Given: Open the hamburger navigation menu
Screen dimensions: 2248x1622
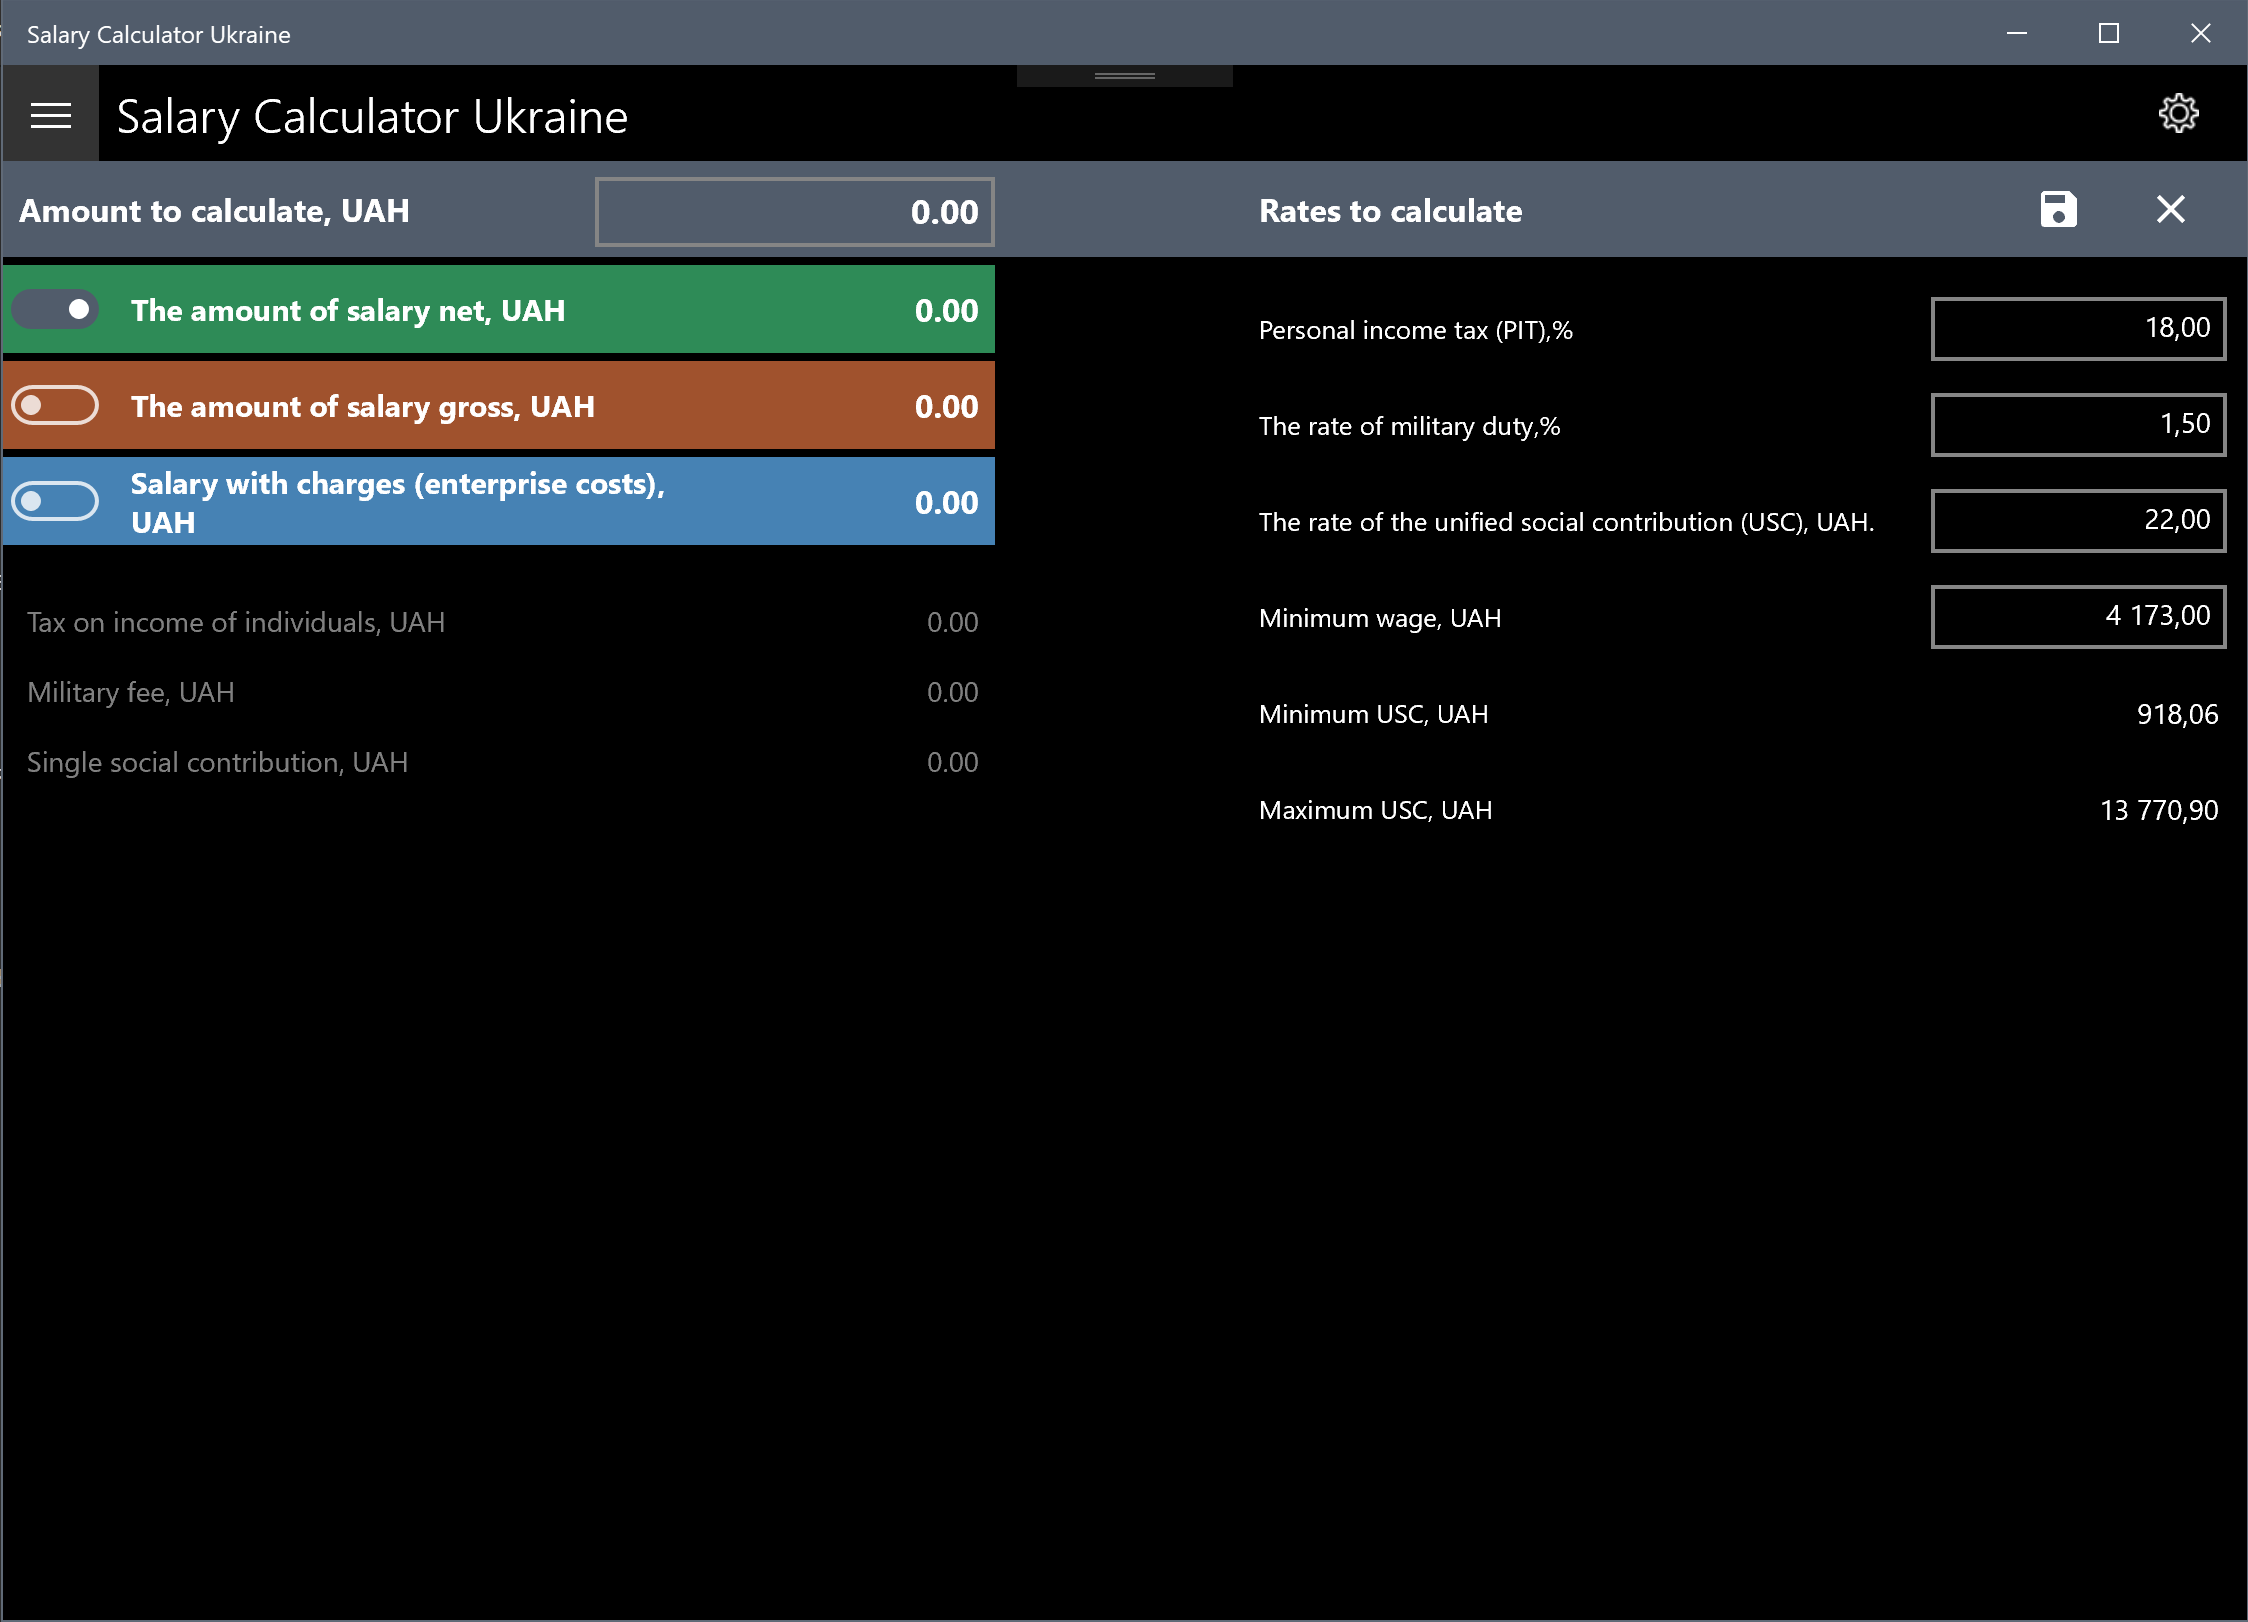Looking at the screenshot, I should (51, 116).
